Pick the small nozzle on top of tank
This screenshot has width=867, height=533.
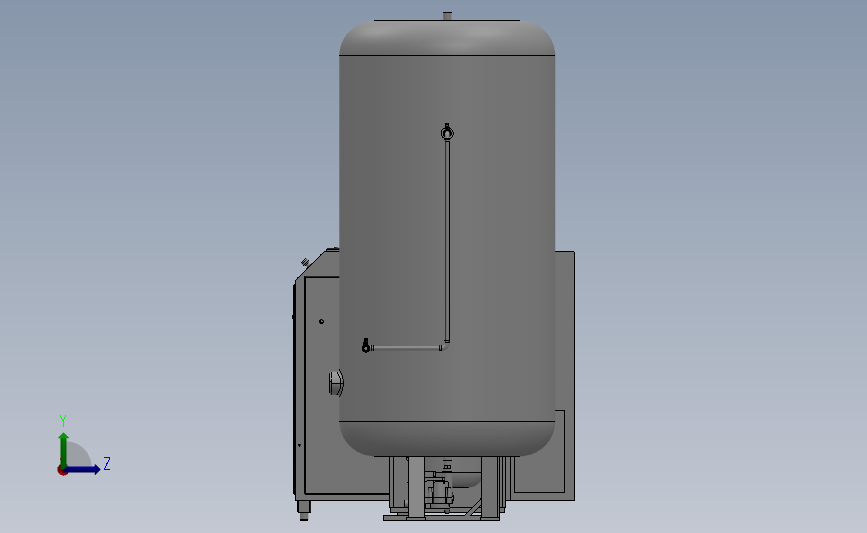[x=447, y=15]
